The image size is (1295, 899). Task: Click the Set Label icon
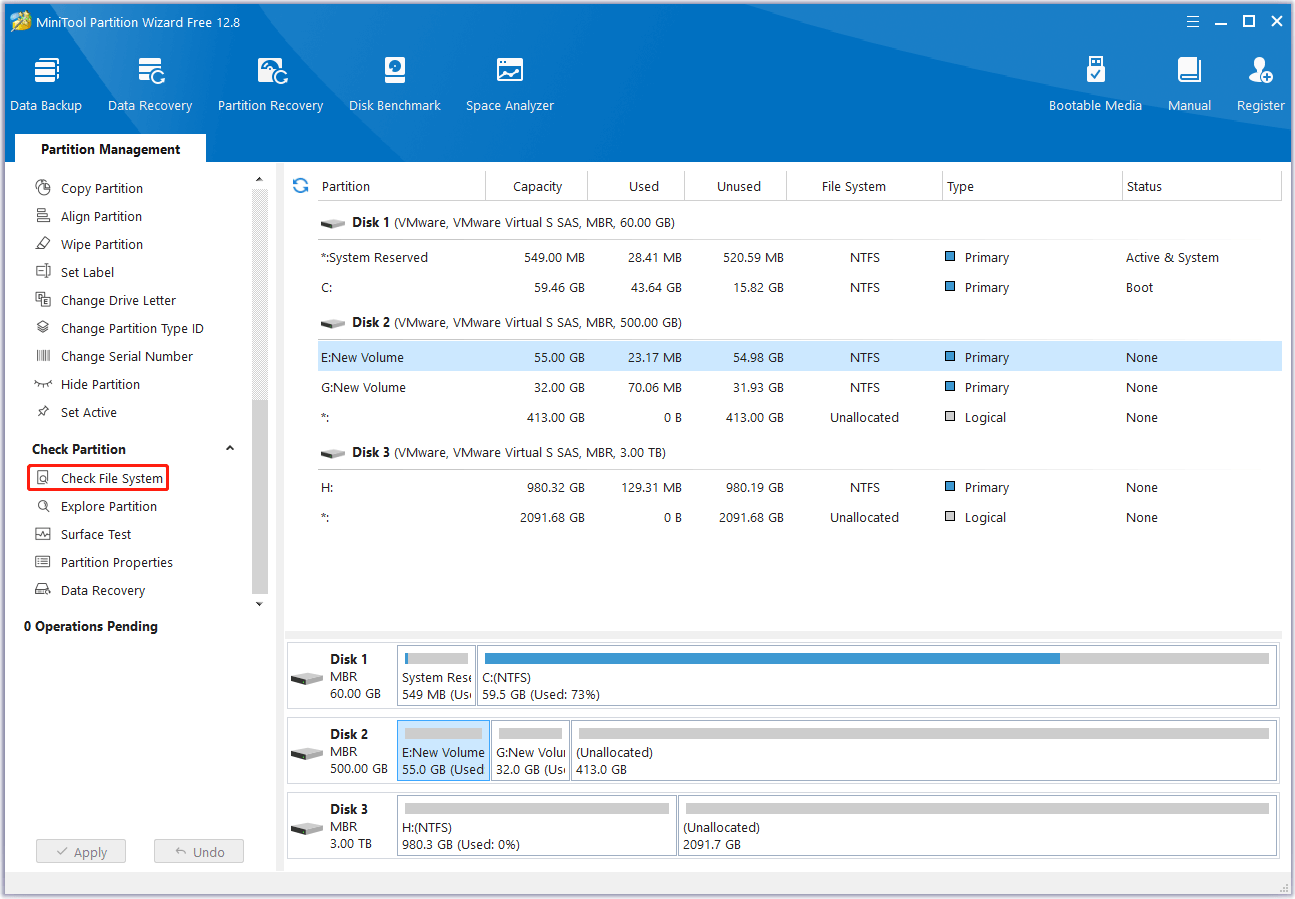(43, 272)
